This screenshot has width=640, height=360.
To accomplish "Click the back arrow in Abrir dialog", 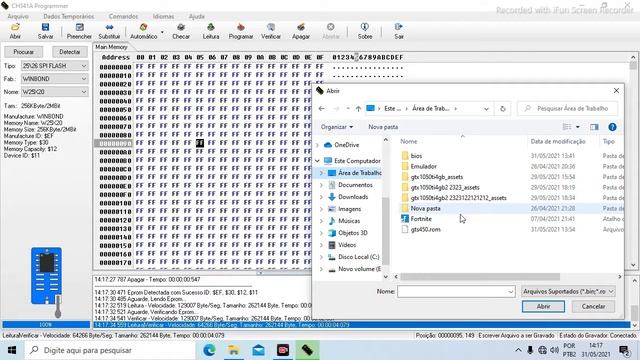I will pos(322,109).
